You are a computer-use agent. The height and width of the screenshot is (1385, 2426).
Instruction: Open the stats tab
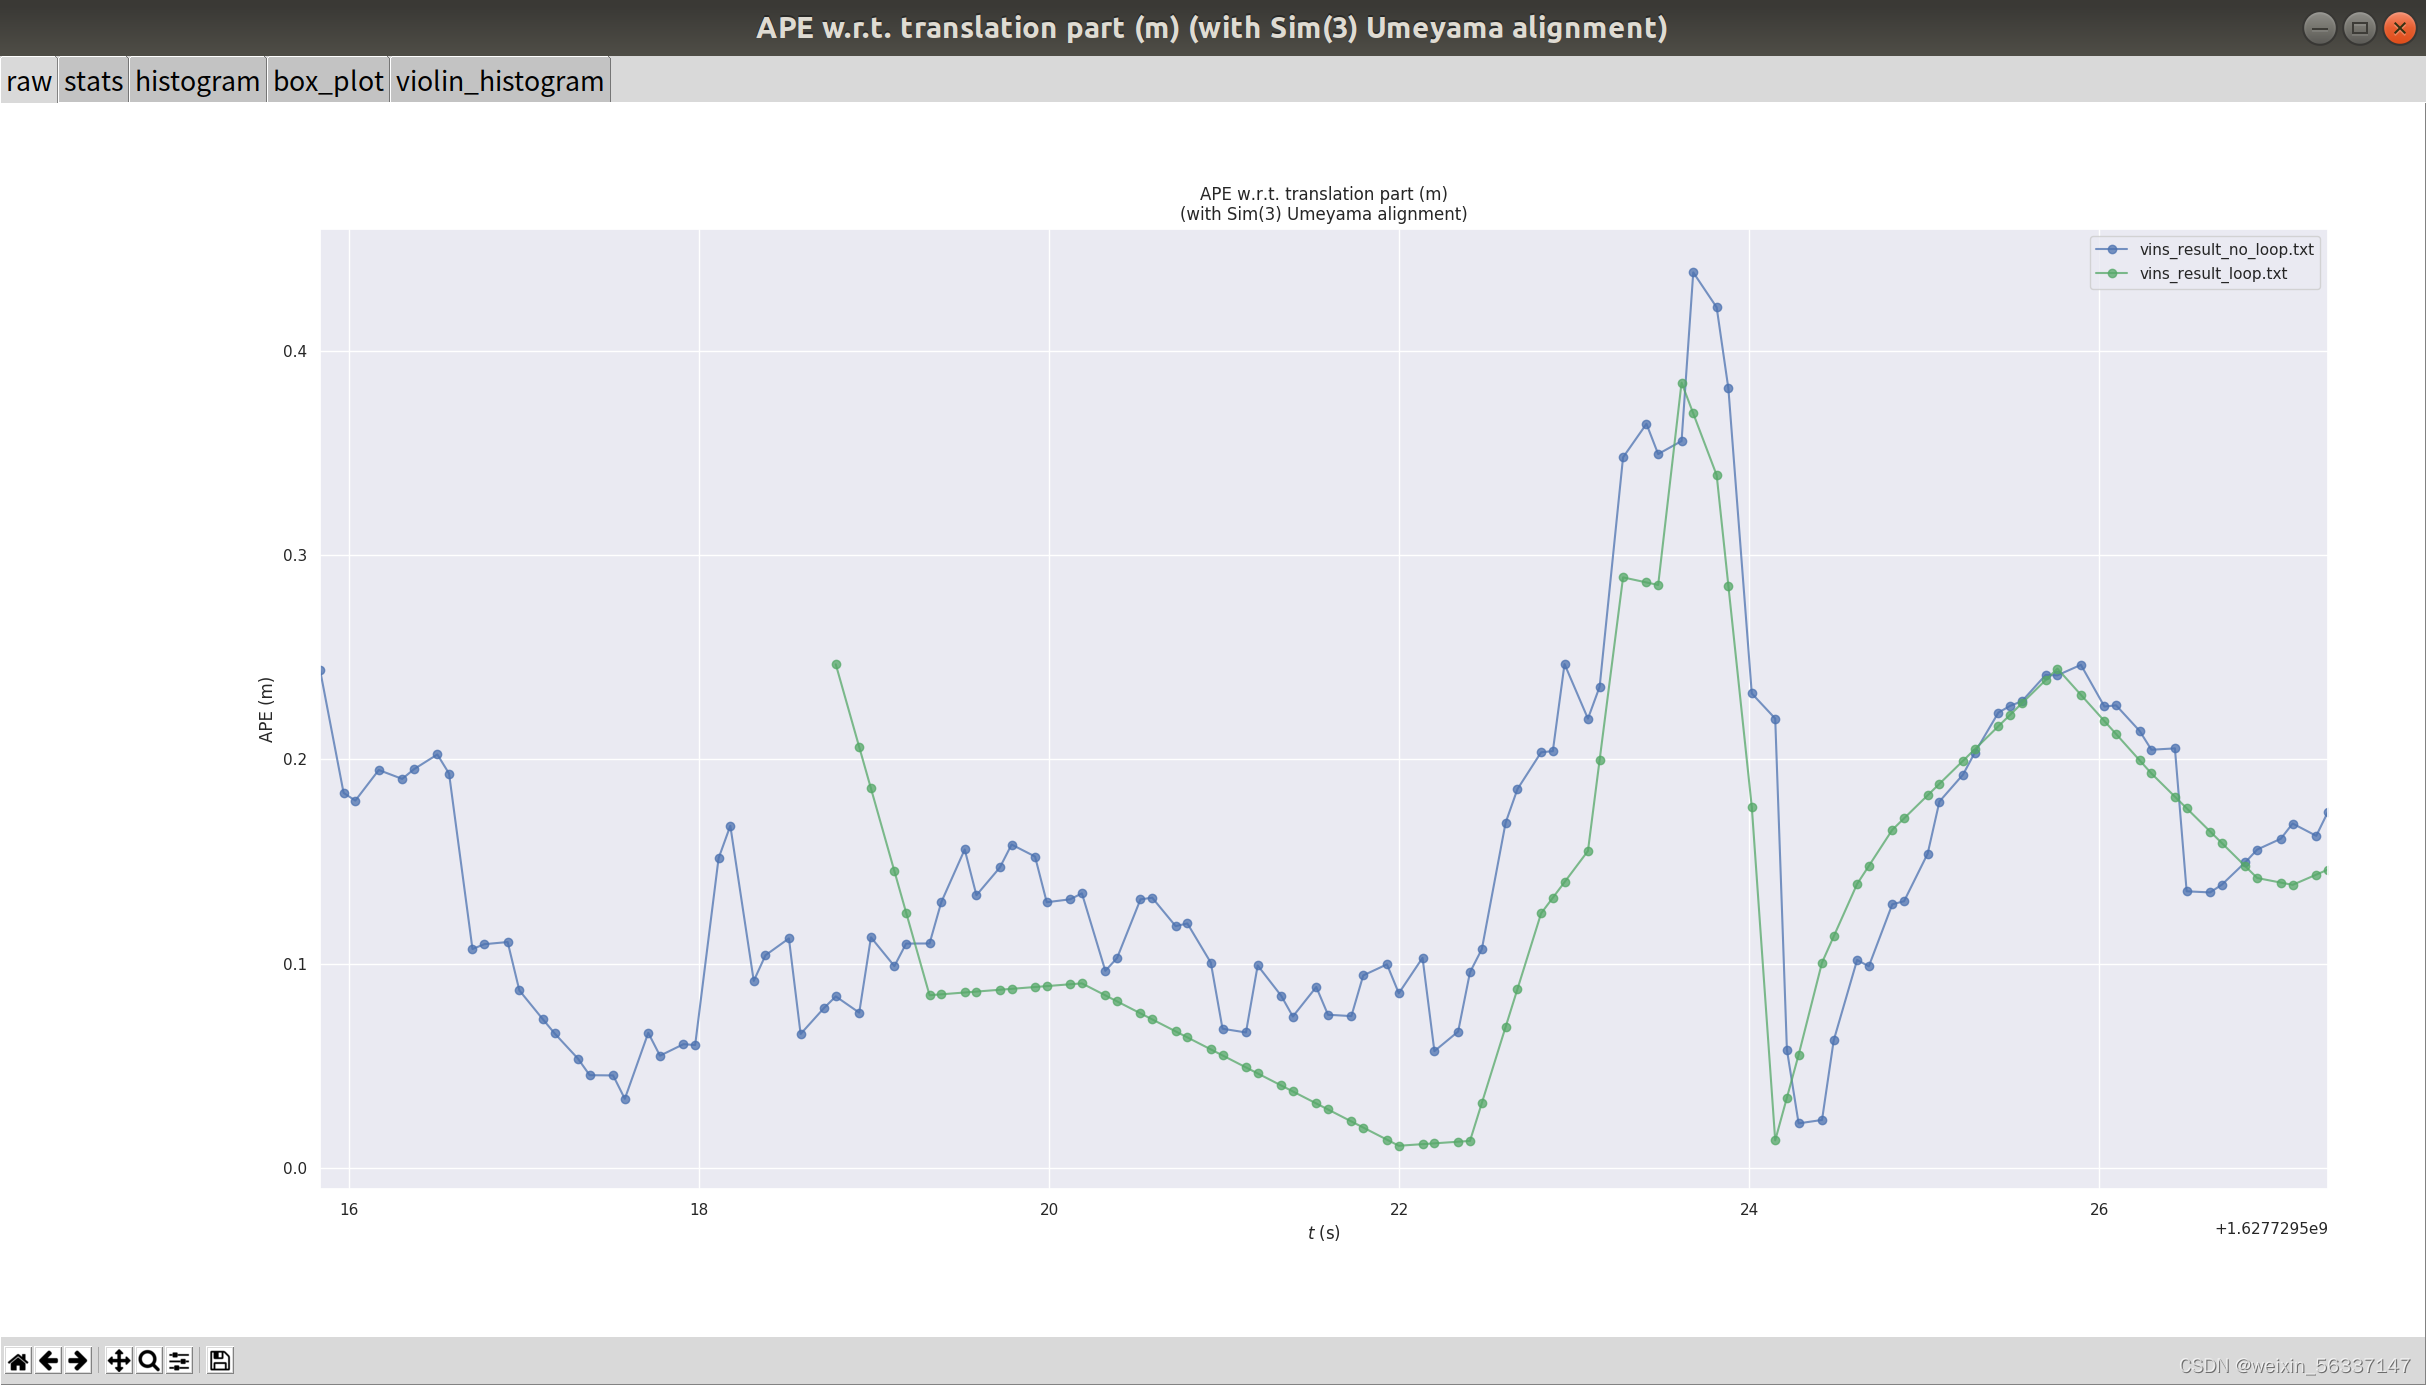pos(93,81)
